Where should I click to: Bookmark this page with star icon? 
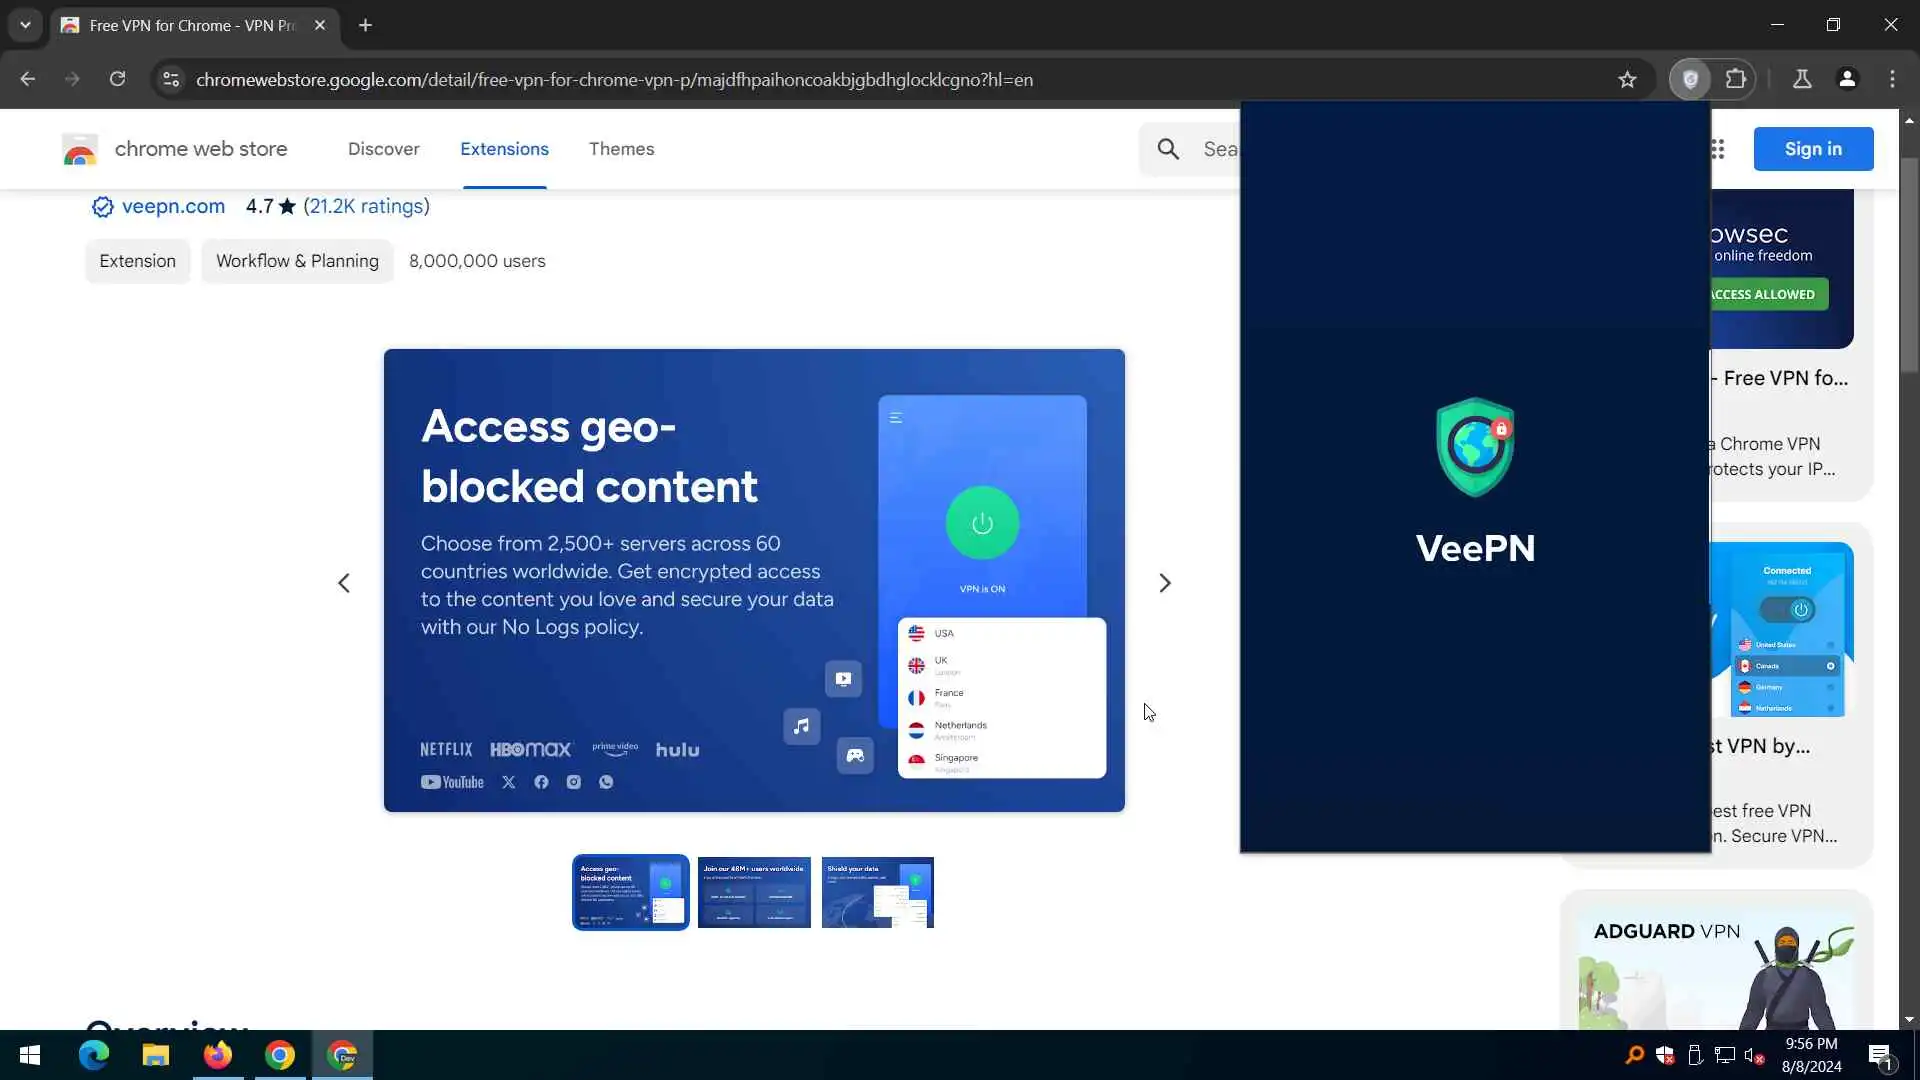(x=1627, y=79)
